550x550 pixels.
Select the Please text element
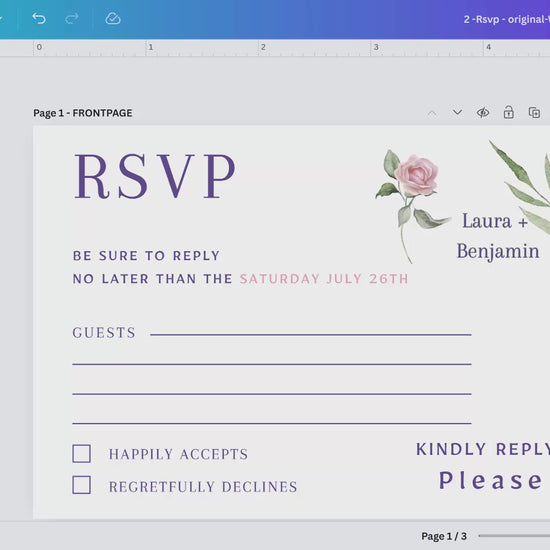[491, 480]
